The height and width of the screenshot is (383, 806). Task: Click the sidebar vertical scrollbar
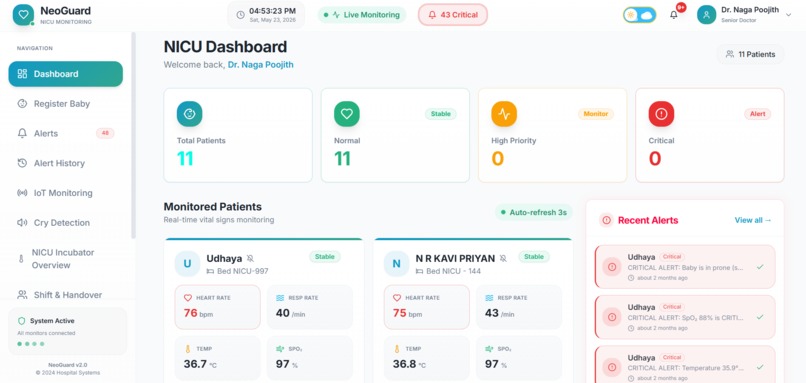coord(134,135)
